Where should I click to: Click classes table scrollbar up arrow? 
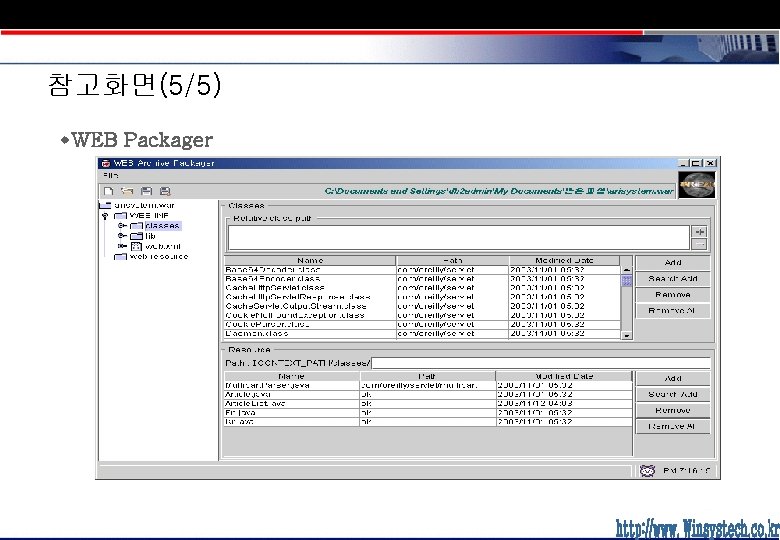tap(627, 269)
